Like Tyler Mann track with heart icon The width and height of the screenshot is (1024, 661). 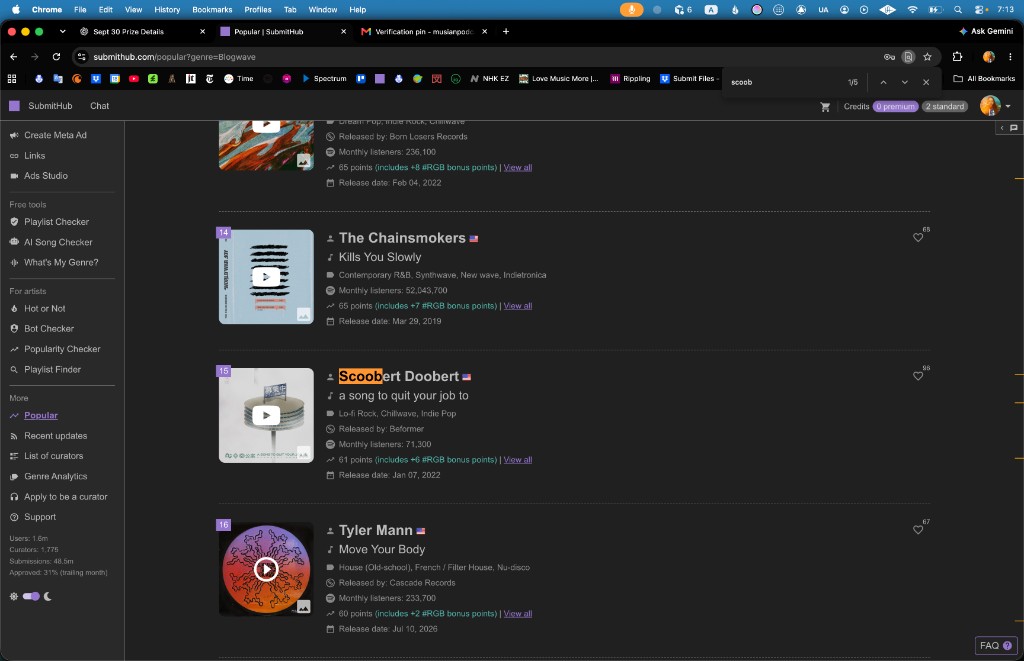click(918, 530)
